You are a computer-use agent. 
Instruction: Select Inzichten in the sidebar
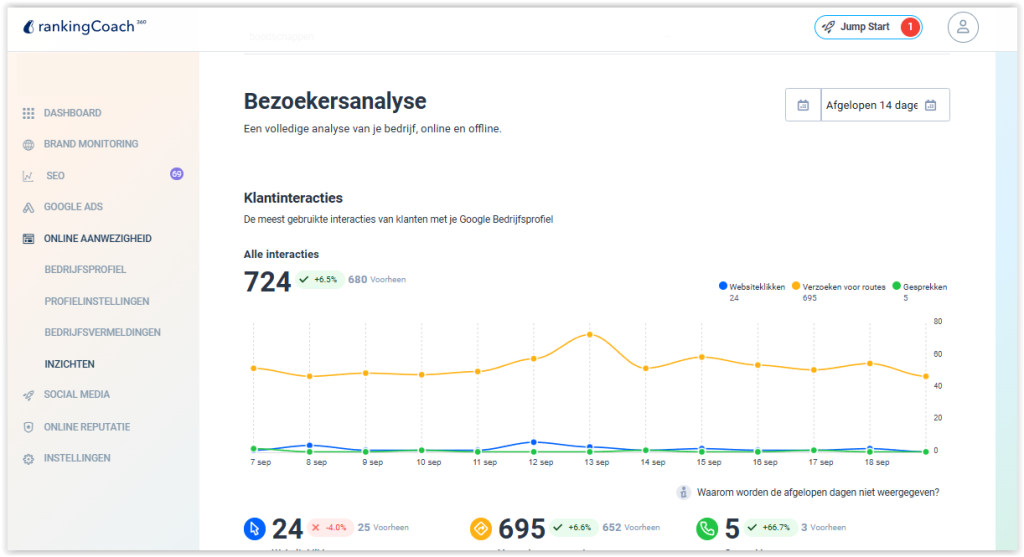click(69, 364)
